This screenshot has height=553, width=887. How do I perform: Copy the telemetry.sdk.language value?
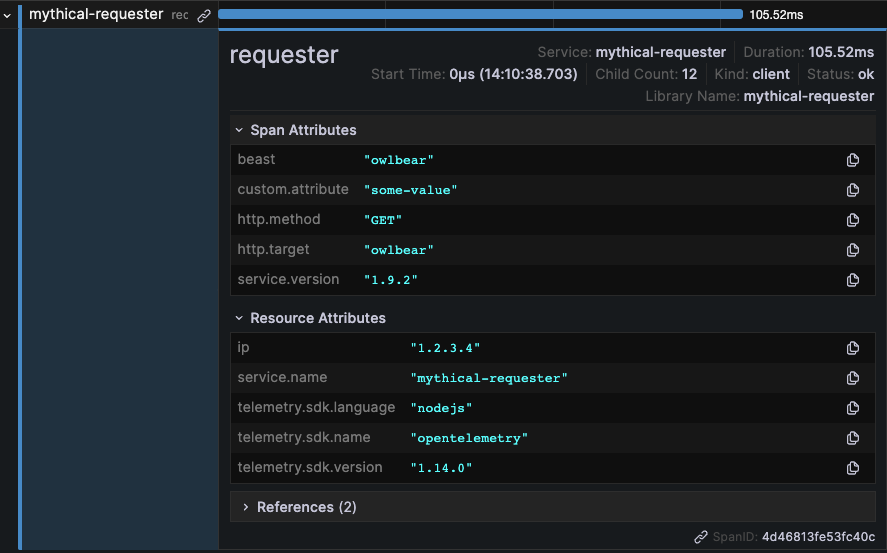coord(853,408)
